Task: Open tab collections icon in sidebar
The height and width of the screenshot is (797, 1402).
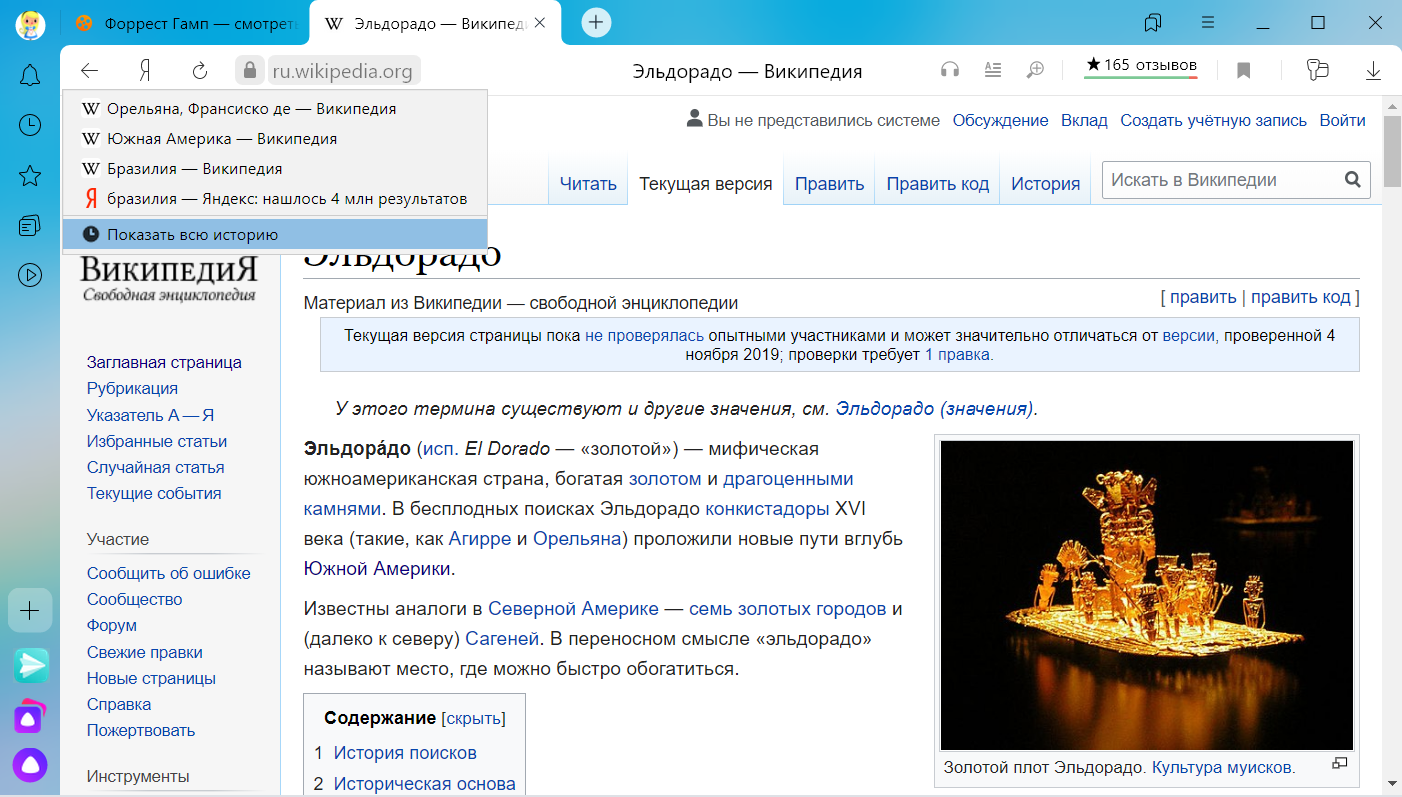Action: point(30,225)
